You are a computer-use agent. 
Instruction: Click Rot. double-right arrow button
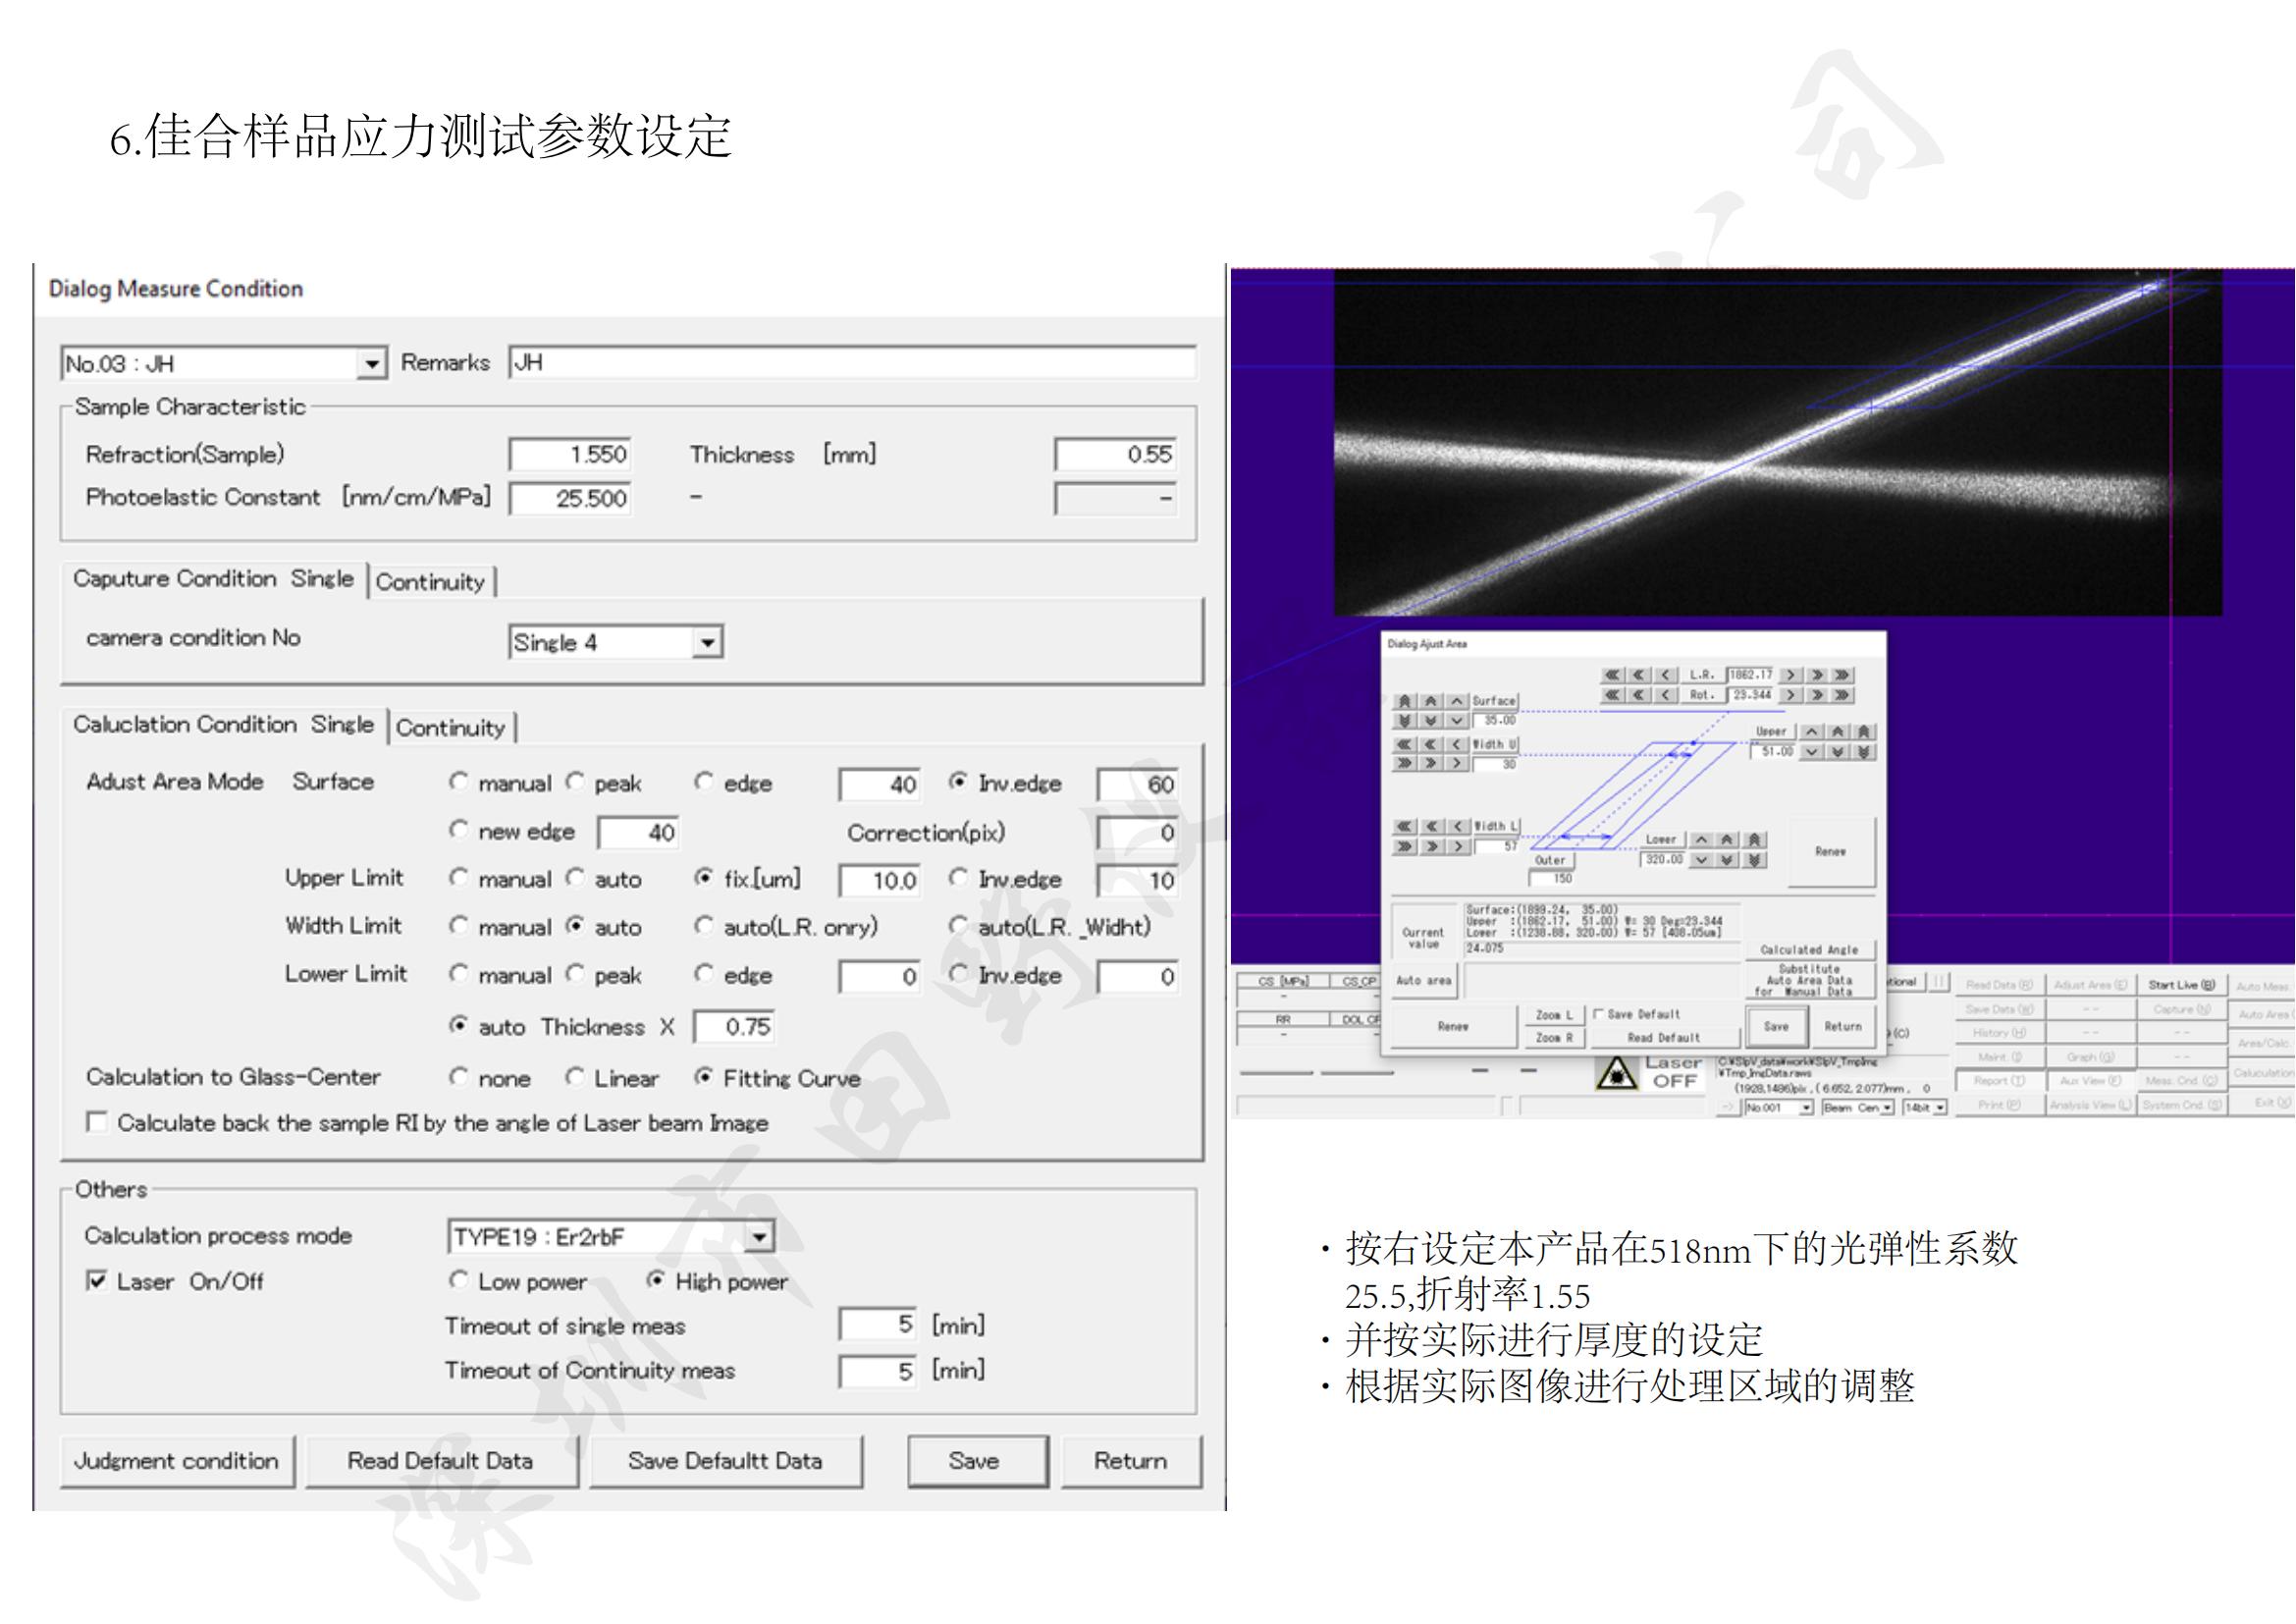[1817, 695]
